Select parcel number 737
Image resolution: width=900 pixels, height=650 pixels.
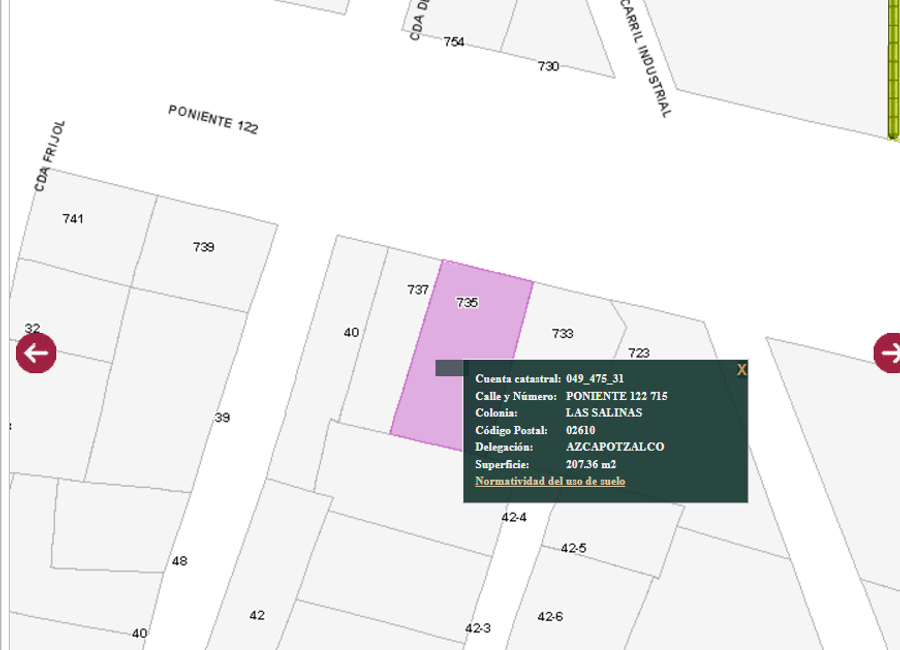[418, 289]
